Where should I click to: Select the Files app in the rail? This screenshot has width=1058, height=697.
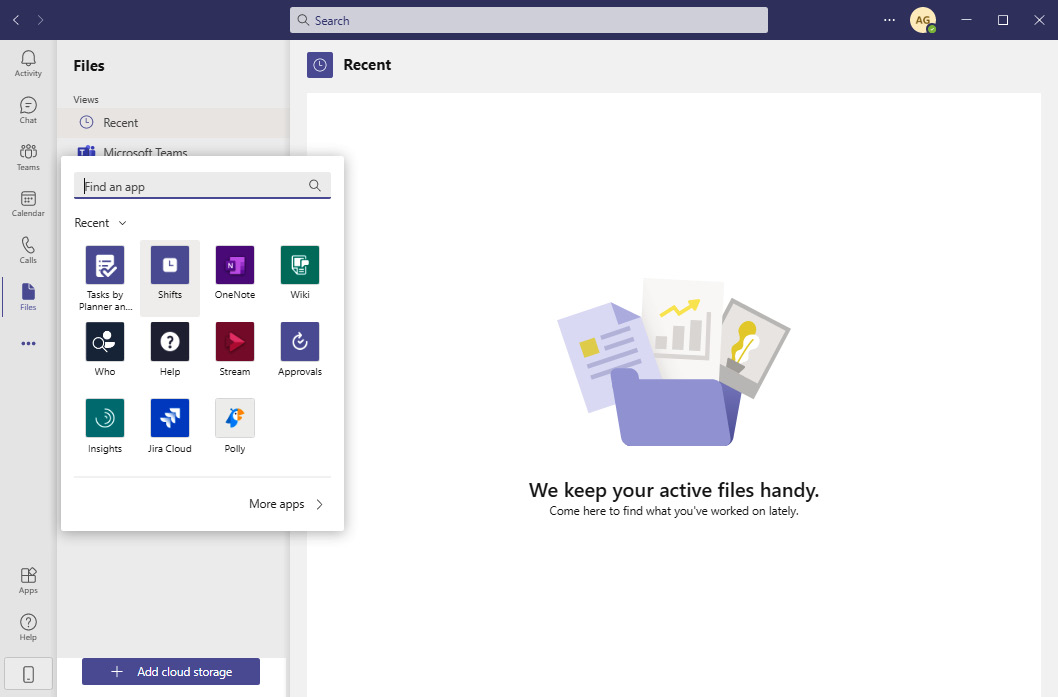coord(28,297)
